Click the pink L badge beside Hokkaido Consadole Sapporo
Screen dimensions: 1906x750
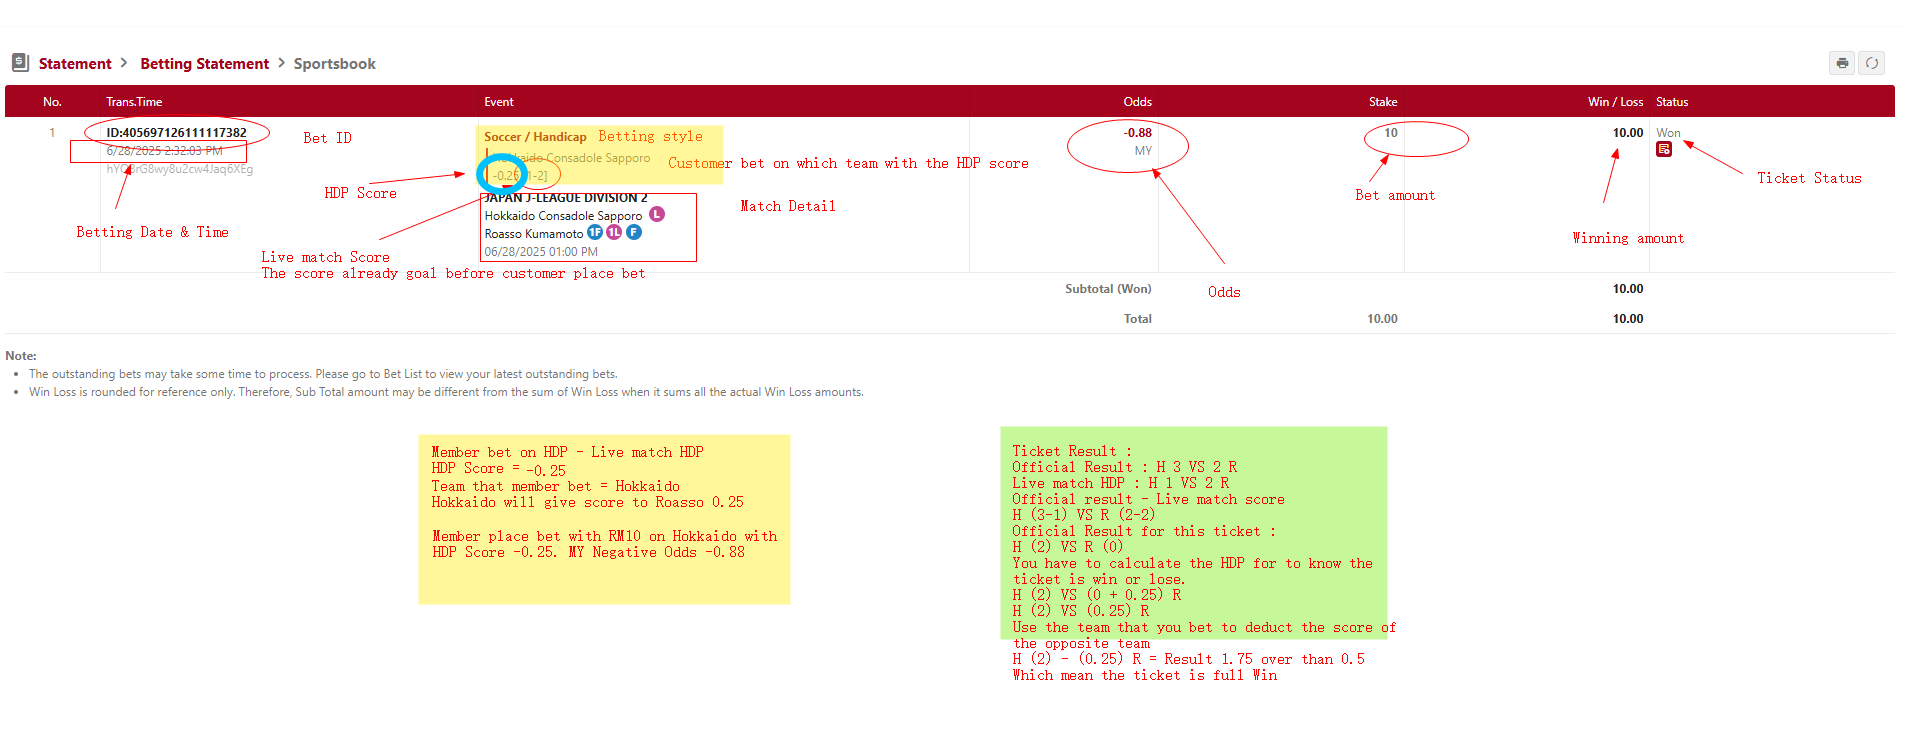[x=657, y=214]
